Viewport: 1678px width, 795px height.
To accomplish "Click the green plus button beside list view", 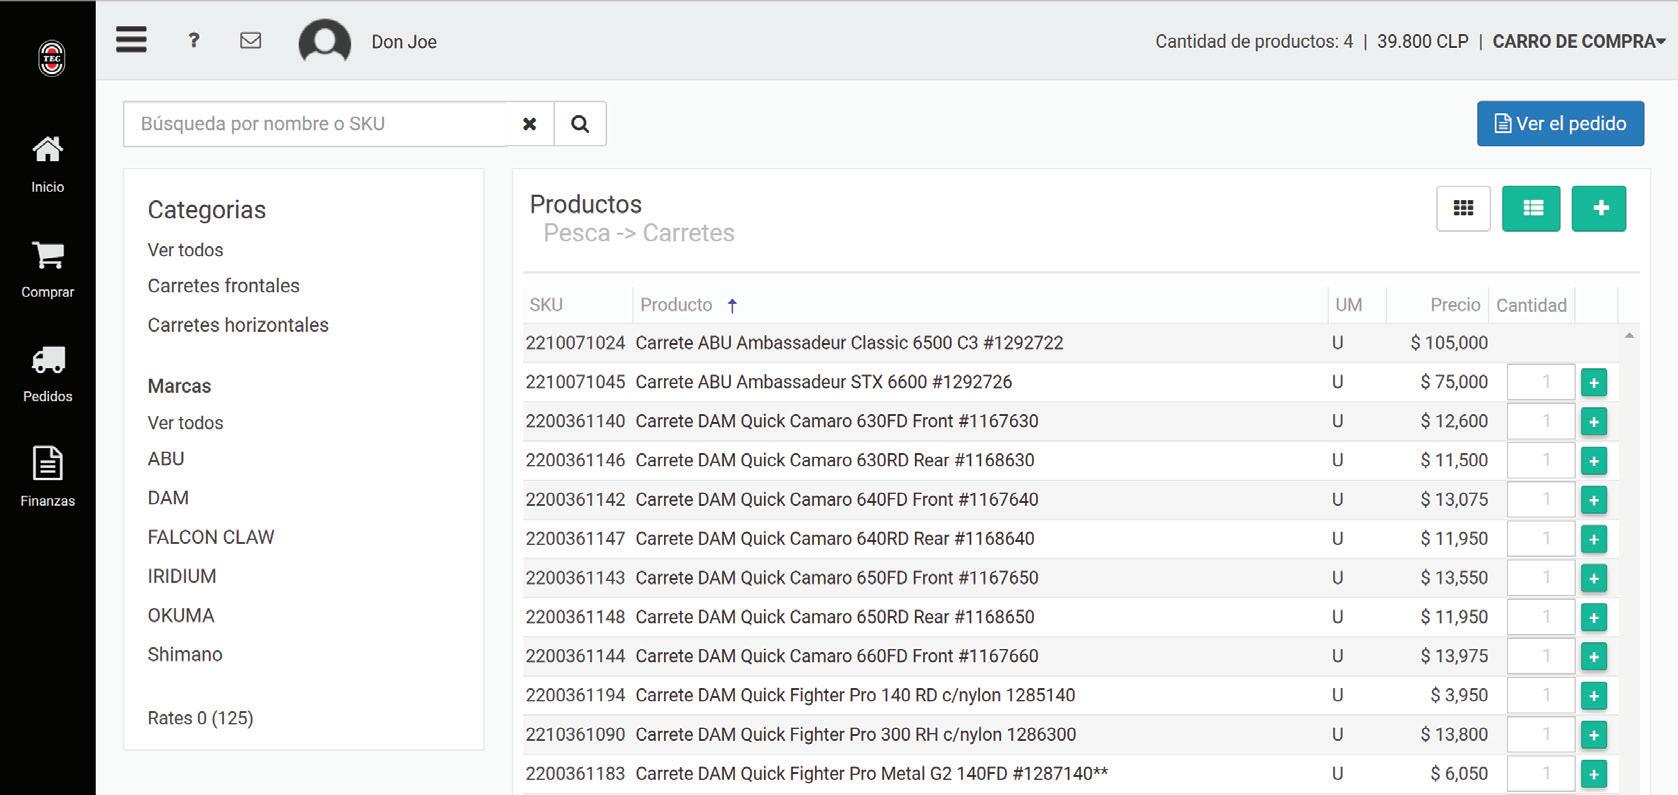I will pos(1599,208).
